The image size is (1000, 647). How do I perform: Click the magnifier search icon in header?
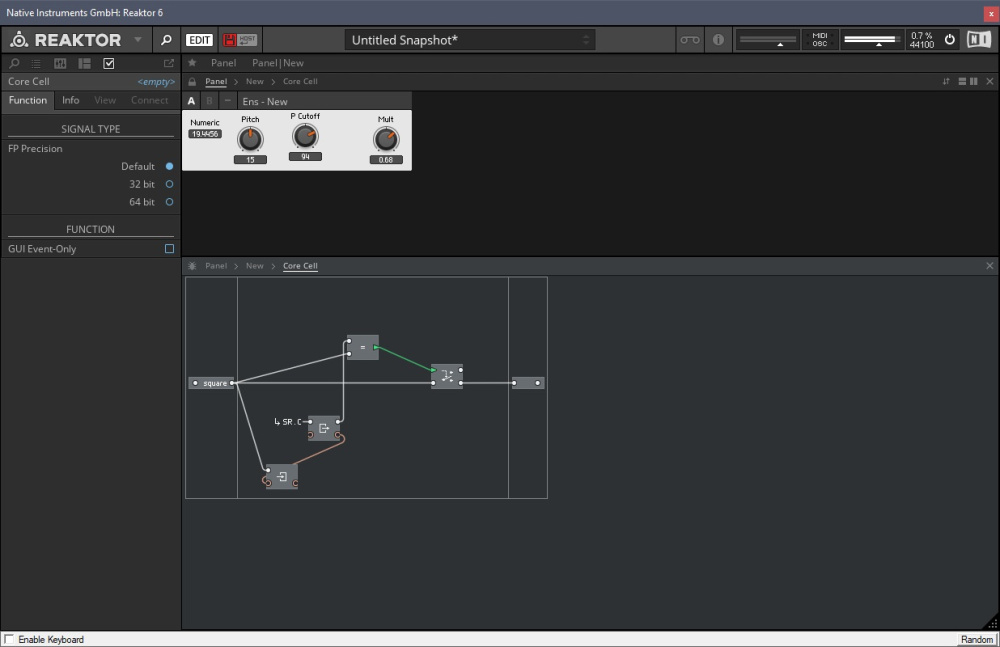tap(166, 40)
